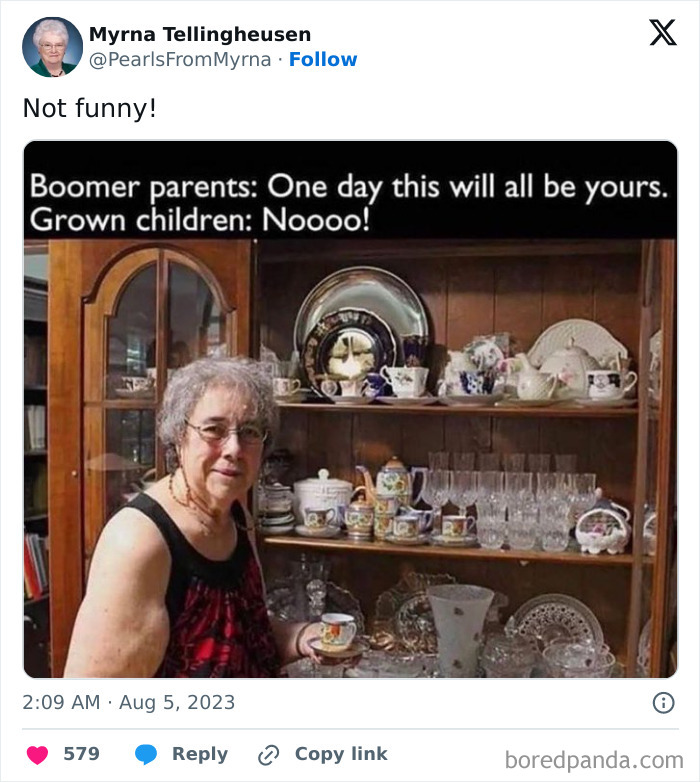Click the 579 likes count
Screen dimensions: 700x782
(x=81, y=755)
